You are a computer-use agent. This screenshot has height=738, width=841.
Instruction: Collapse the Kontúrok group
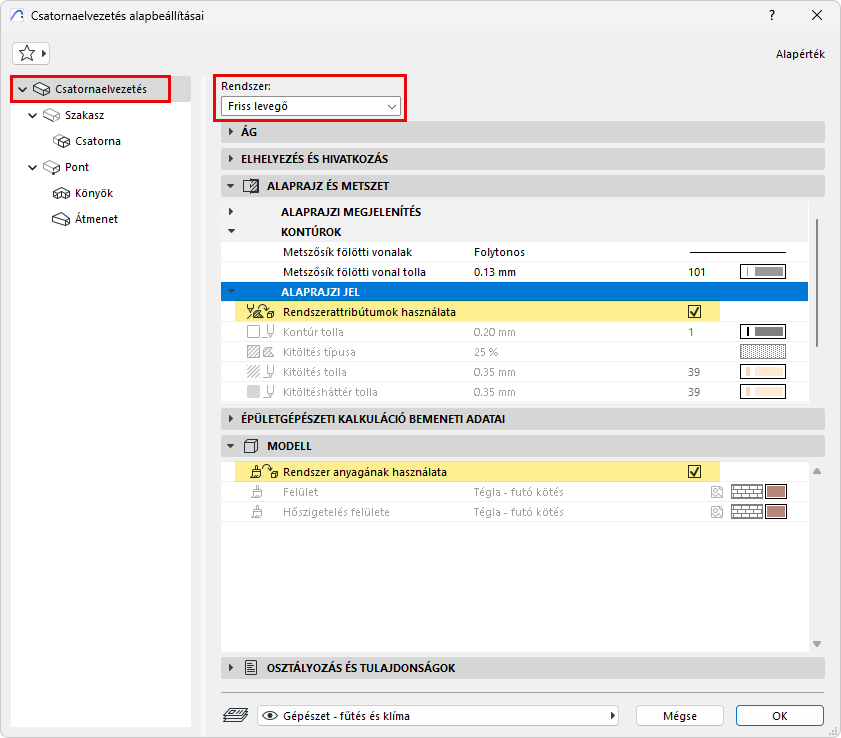tap(231, 232)
